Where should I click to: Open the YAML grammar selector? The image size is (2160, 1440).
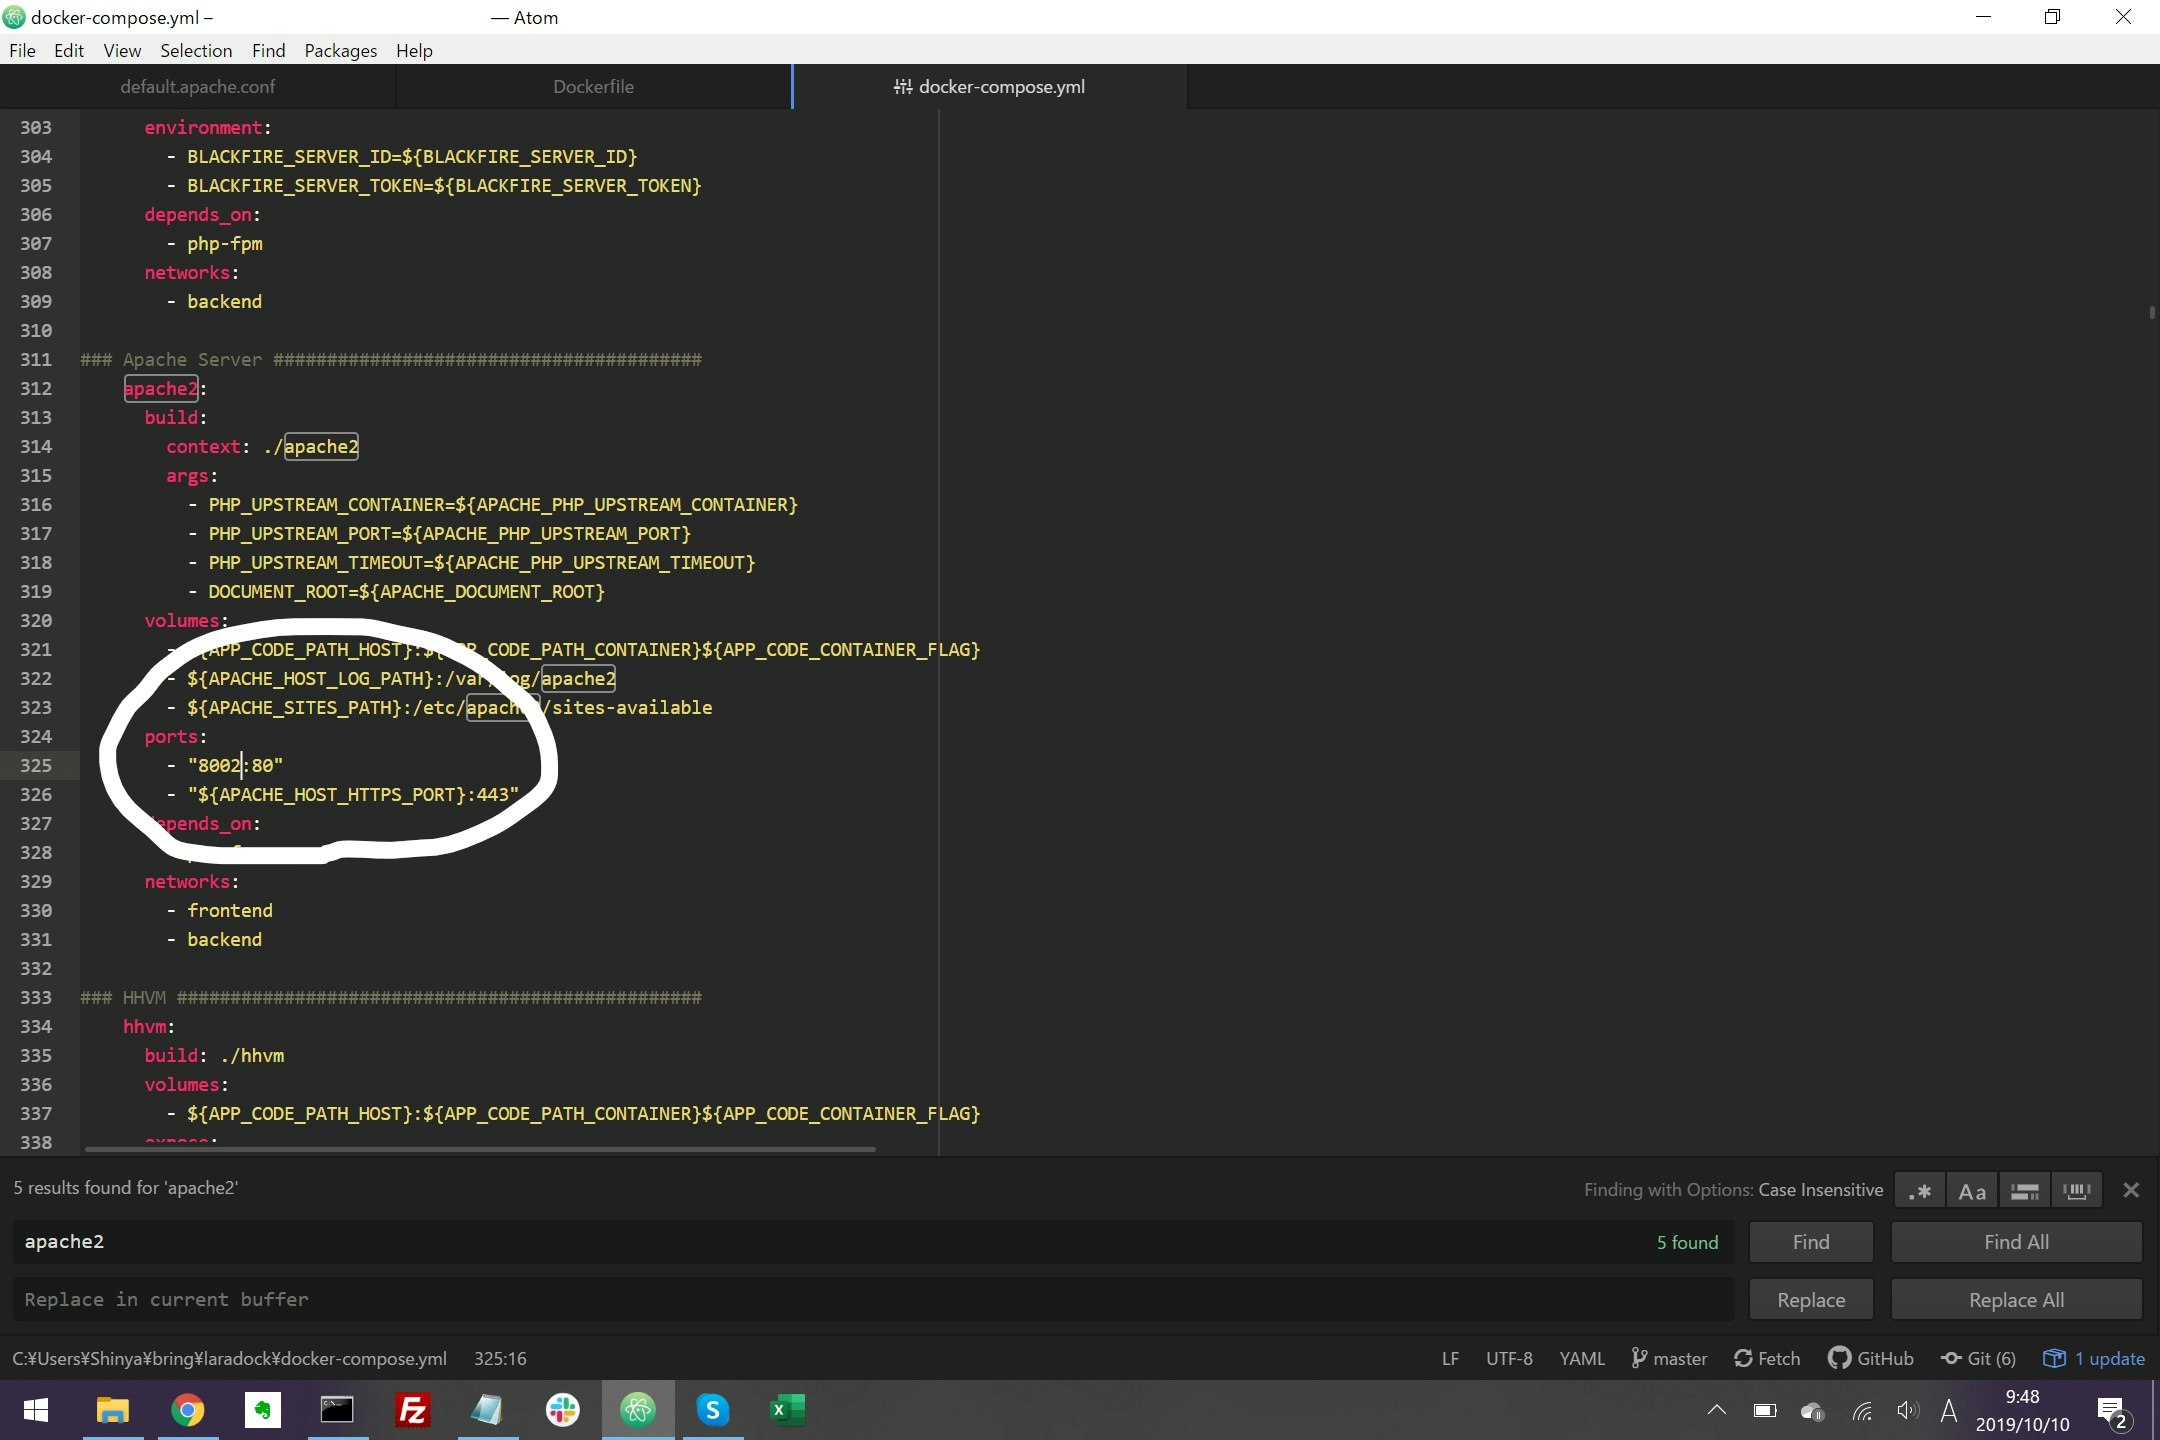(1581, 1358)
